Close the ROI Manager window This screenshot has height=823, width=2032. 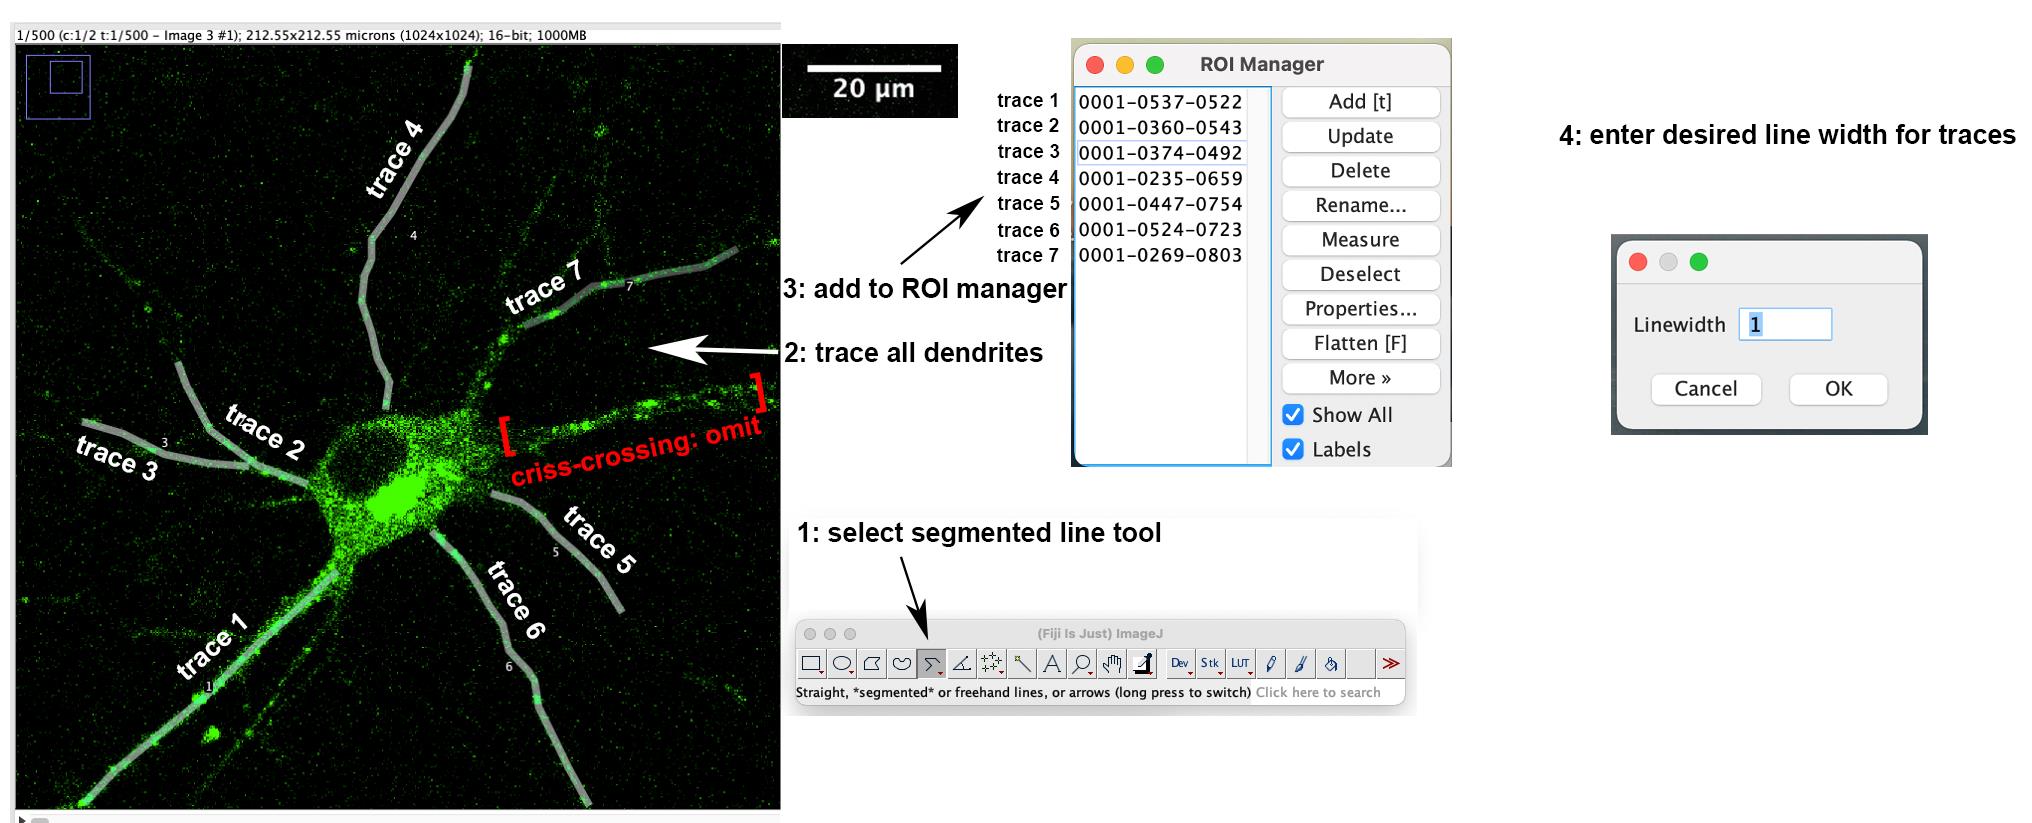[1094, 65]
